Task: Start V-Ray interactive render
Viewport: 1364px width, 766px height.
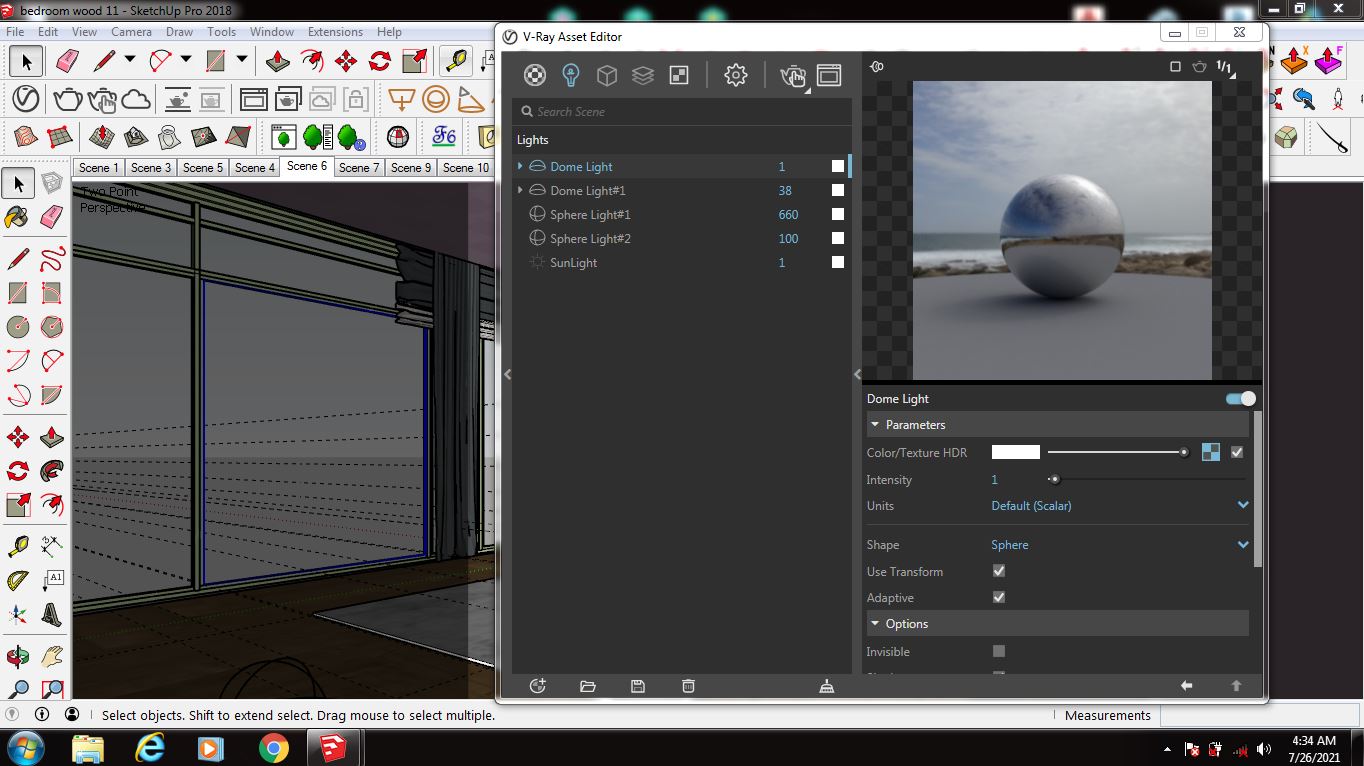Action: tap(101, 100)
